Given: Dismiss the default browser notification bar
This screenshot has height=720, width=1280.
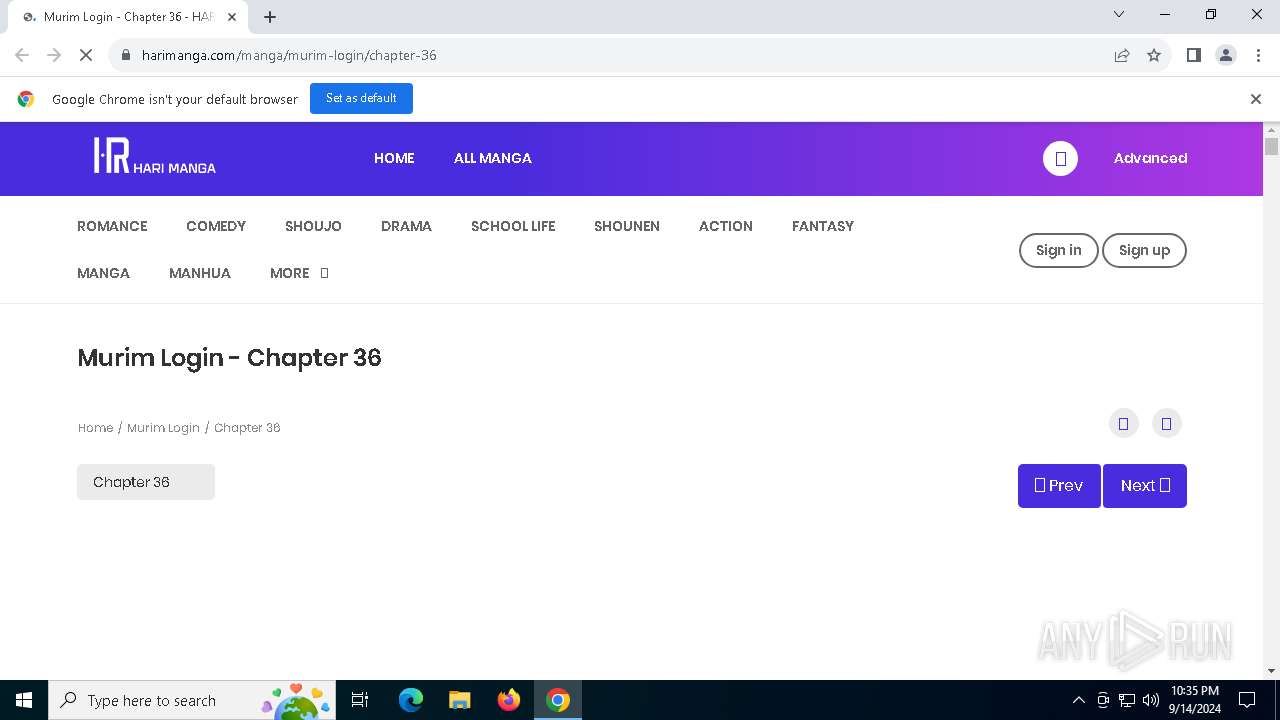Looking at the screenshot, I should click(x=1256, y=99).
